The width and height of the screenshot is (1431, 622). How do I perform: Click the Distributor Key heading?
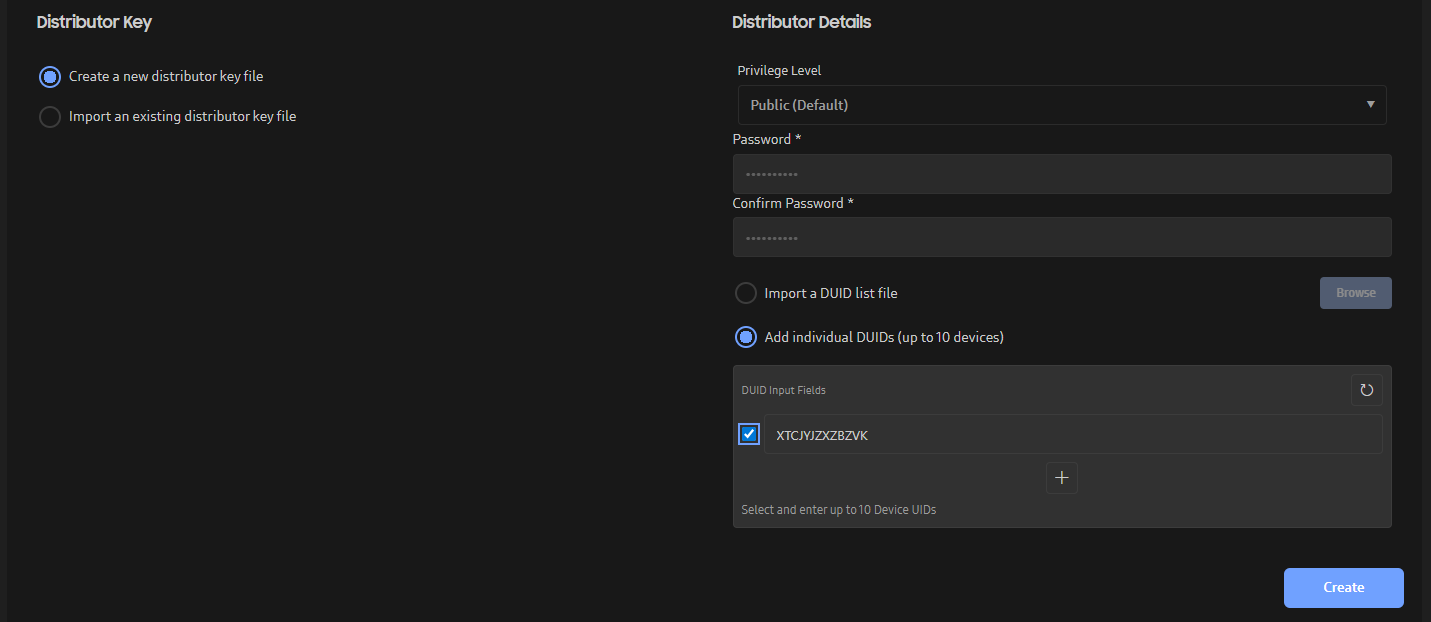pyautogui.click(x=94, y=22)
